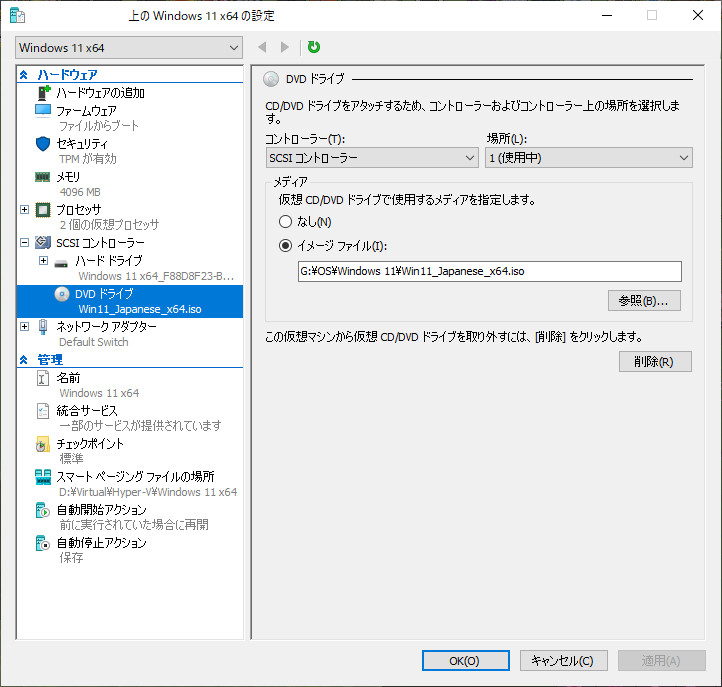The width and height of the screenshot is (722, 687).
Task: Click the Smart Paging file location icon
Action: click(43, 477)
